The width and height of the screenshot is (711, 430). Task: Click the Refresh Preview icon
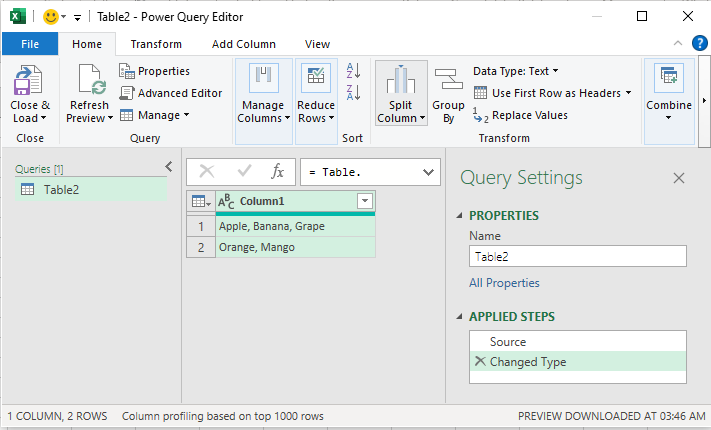click(92, 80)
